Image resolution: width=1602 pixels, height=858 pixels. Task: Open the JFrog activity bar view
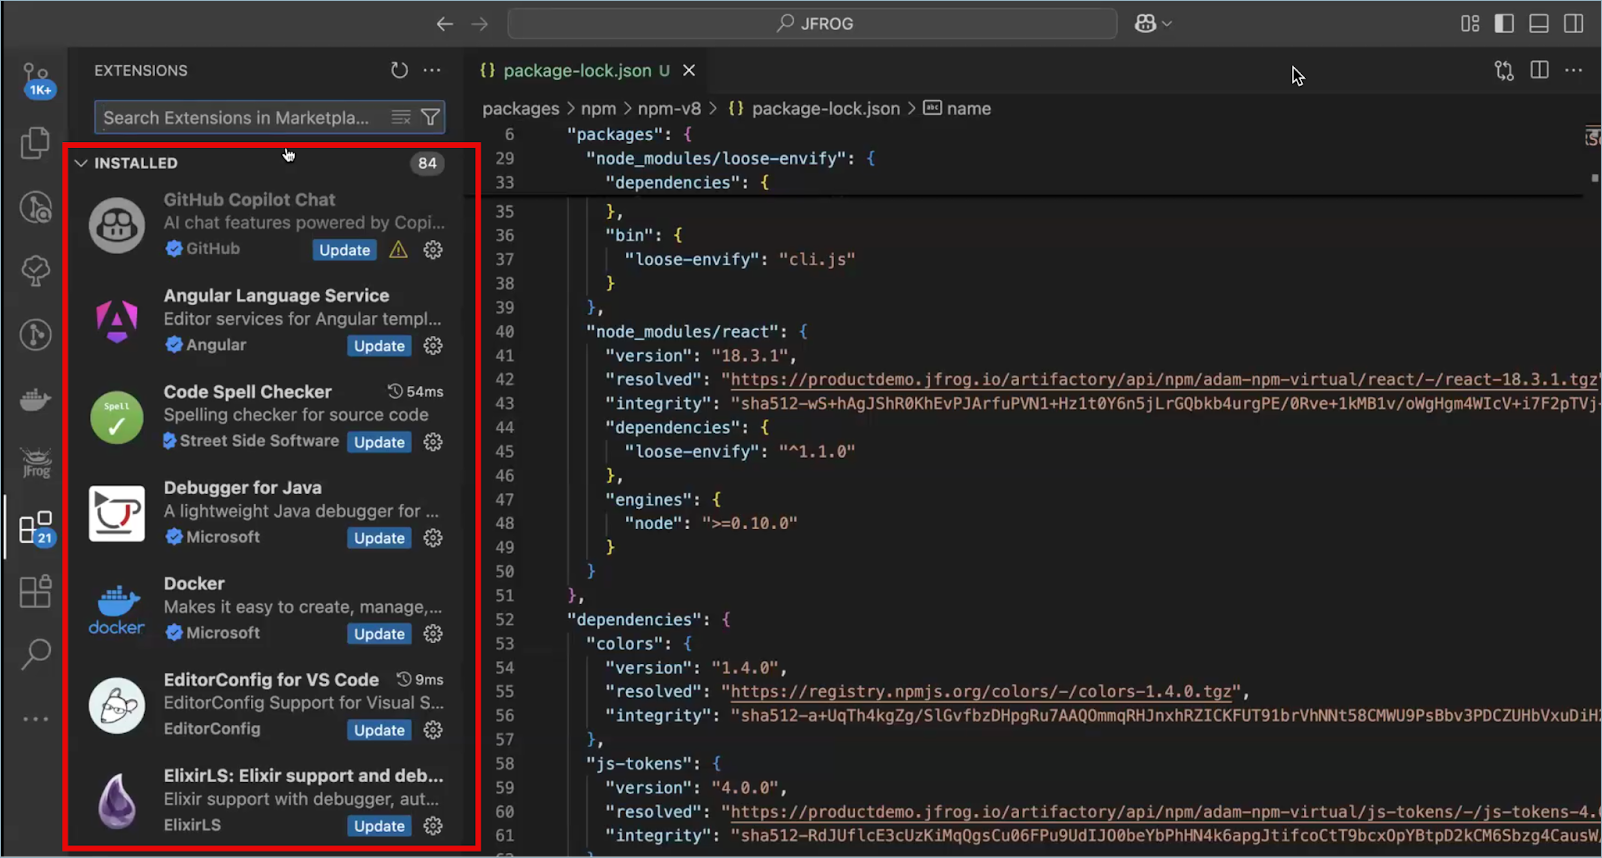36,463
